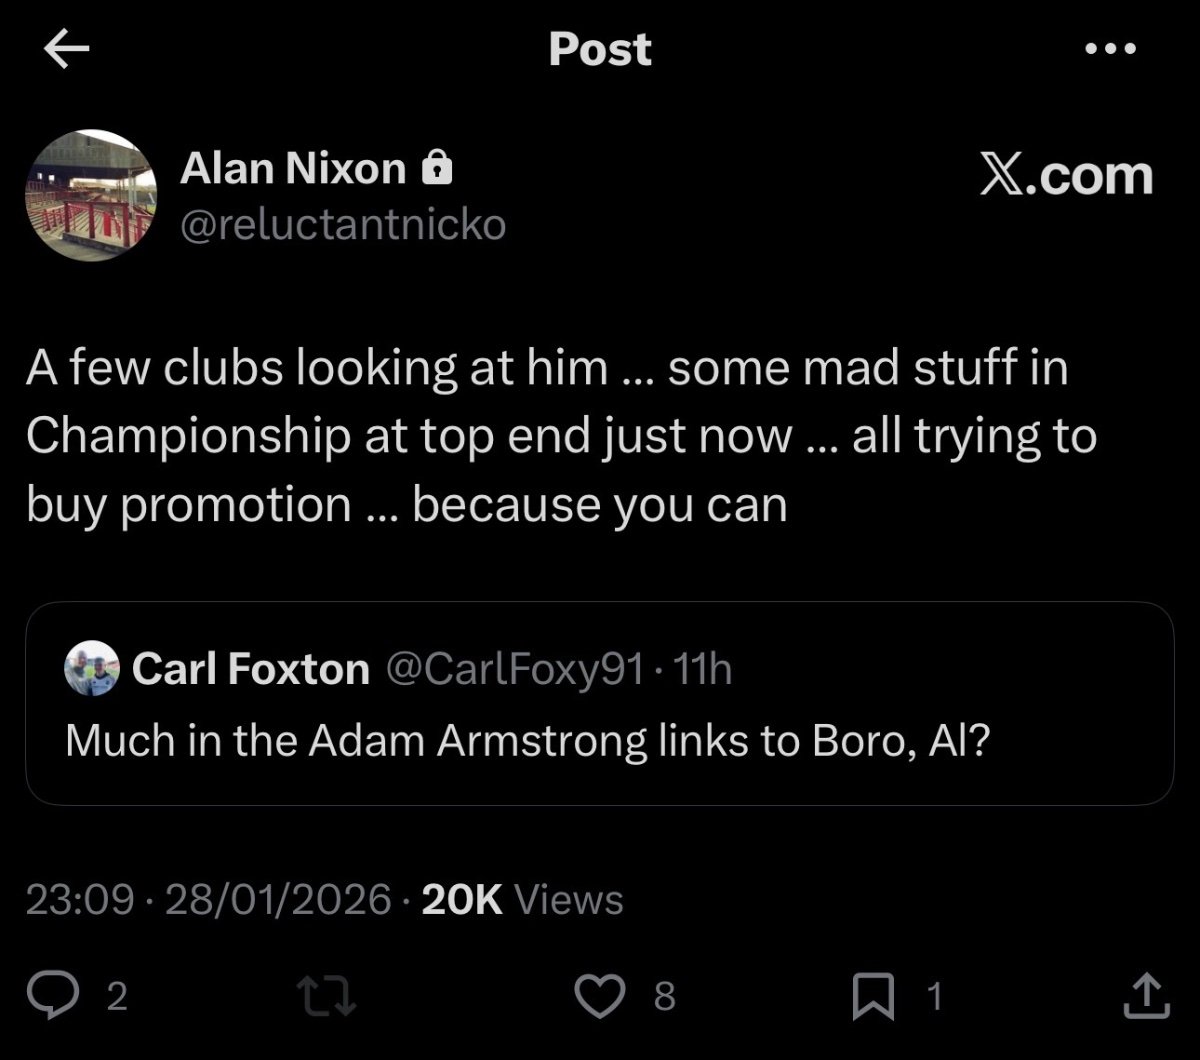Tap the Post header title
The width and height of the screenshot is (1200, 1060).
tap(600, 49)
